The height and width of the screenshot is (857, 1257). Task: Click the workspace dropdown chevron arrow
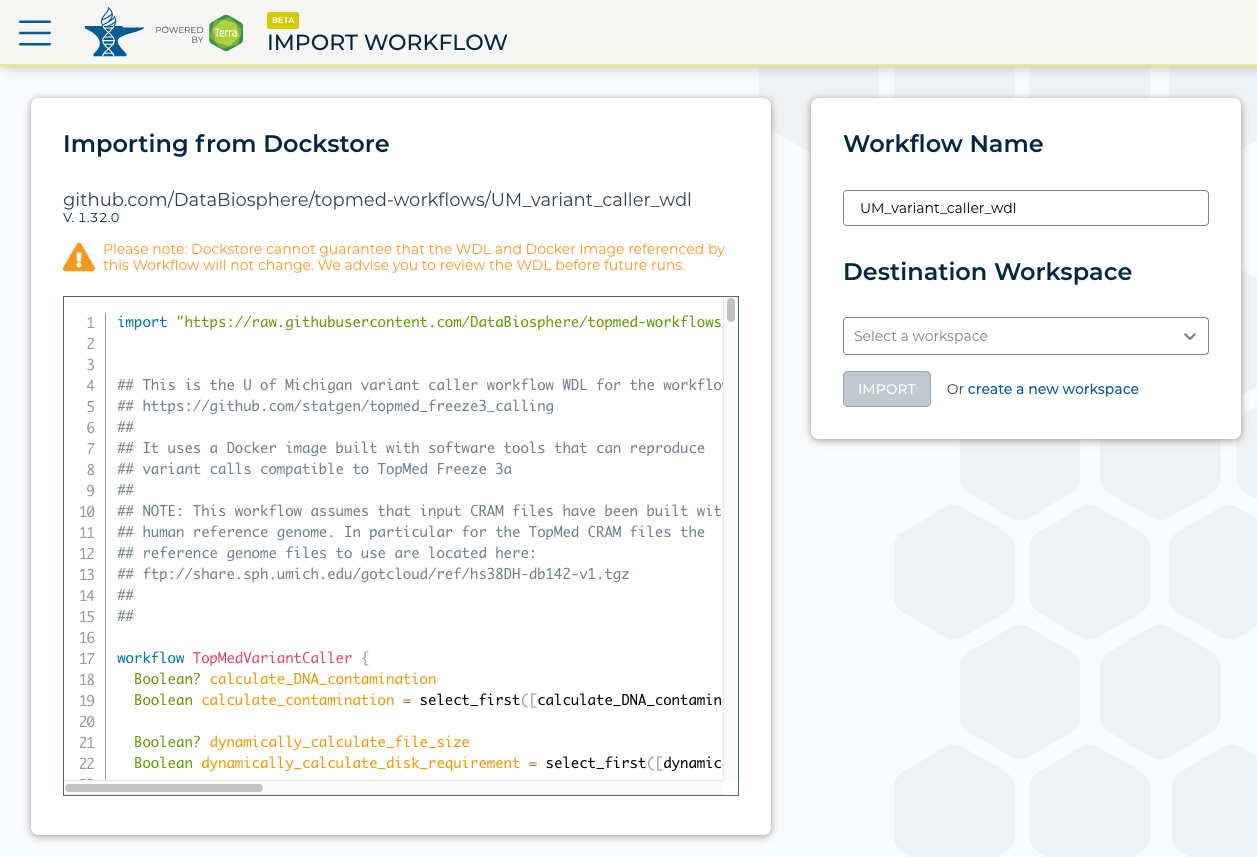1190,335
